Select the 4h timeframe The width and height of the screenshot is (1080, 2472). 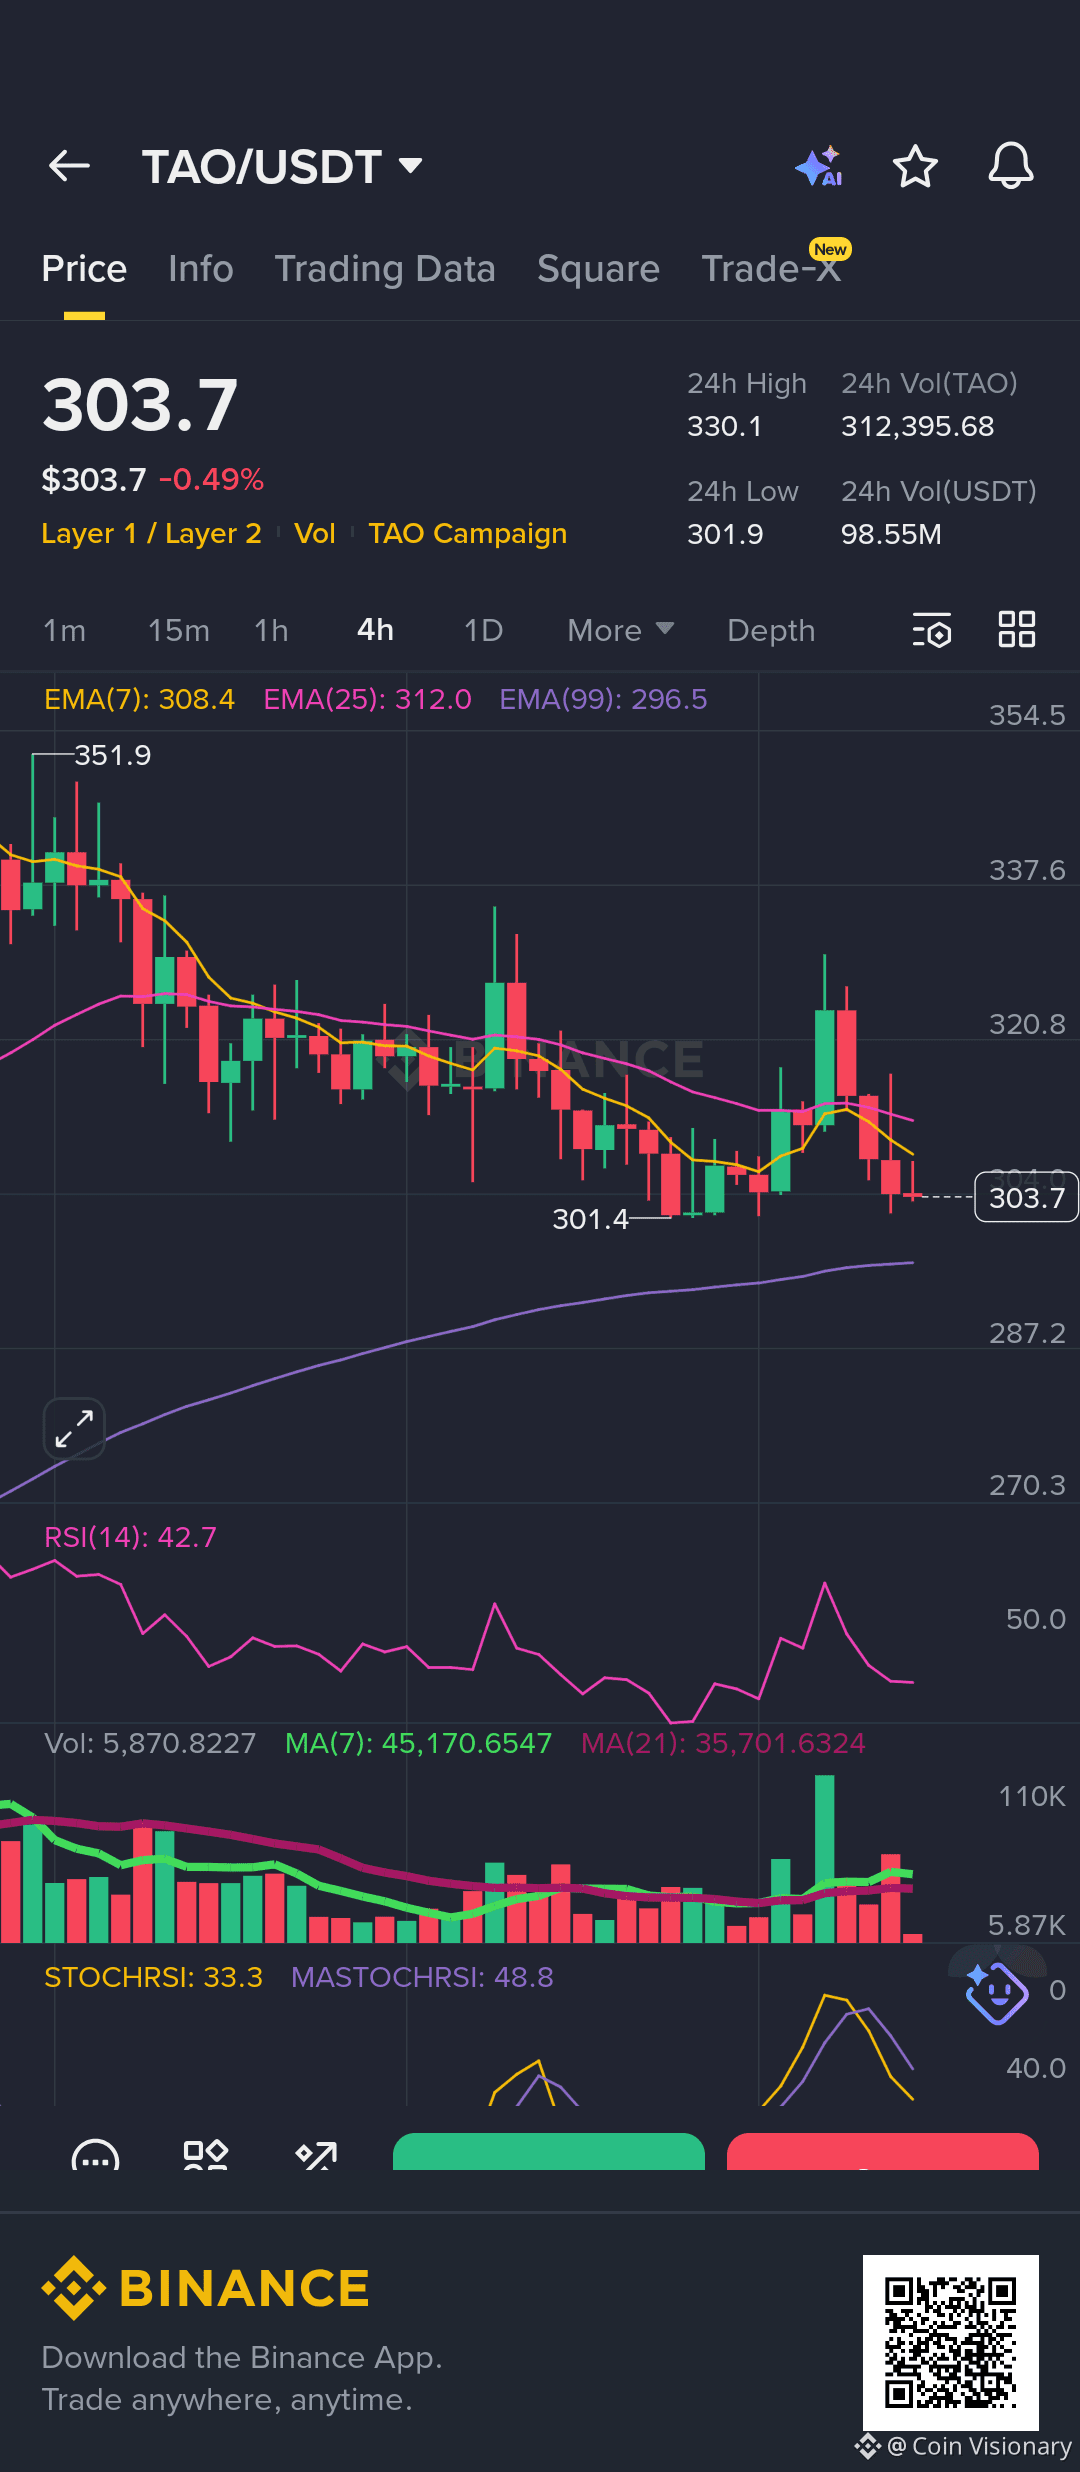(375, 630)
